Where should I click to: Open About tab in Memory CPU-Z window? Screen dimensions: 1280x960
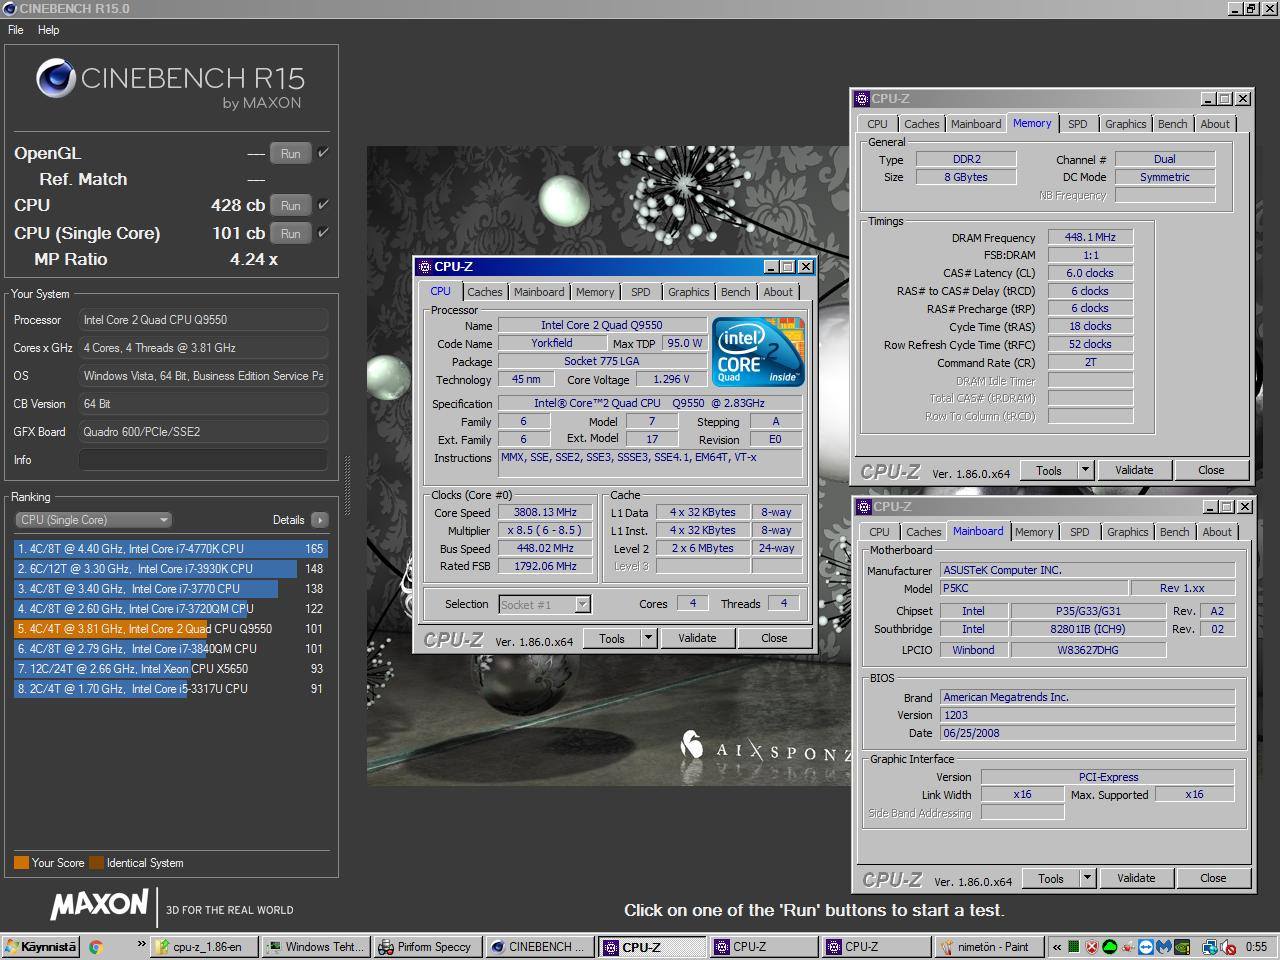(1215, 124)
